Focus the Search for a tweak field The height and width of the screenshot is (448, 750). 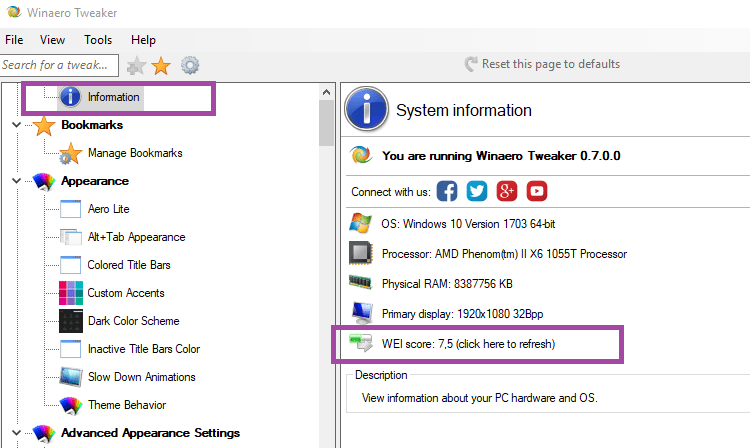[59, 65]
